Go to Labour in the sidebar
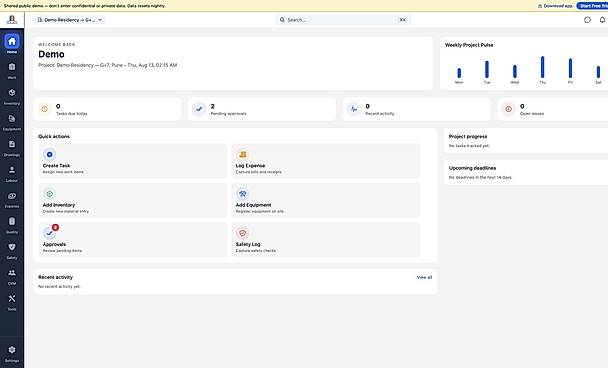The width and height of the screenshot is (608, 368). tap(12, 173)
